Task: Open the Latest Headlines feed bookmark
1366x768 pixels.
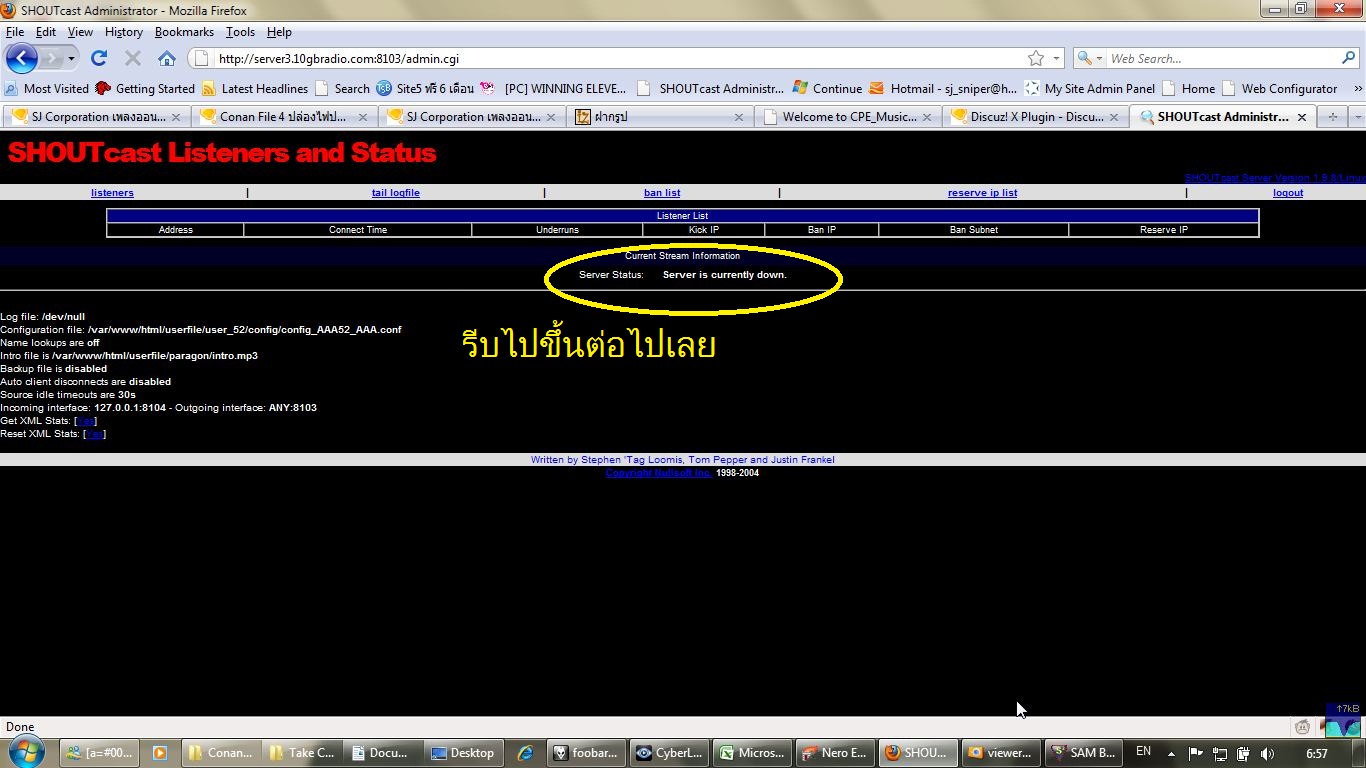Action: pos(255,88)
